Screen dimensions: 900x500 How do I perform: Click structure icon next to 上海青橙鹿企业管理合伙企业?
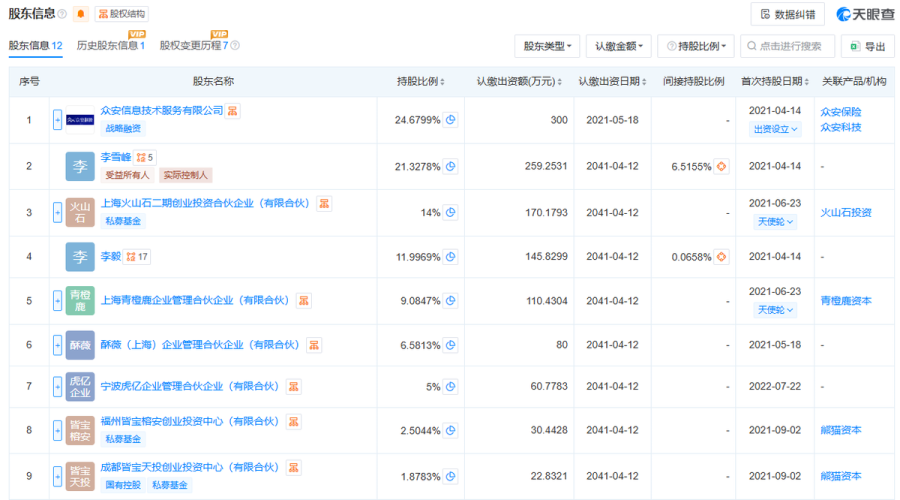304,300
